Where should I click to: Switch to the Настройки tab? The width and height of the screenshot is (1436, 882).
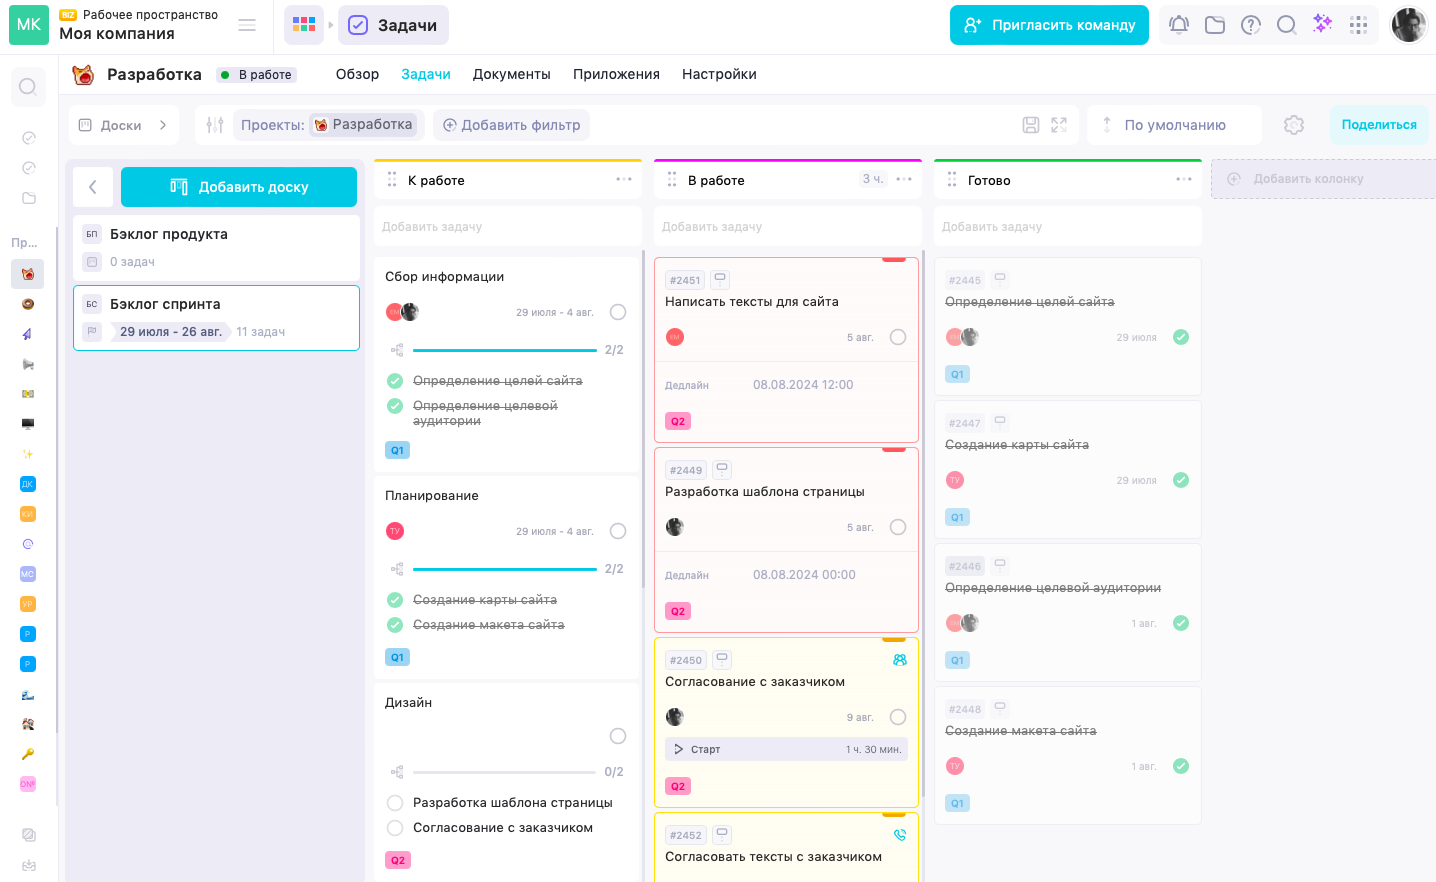pos(719,74)
